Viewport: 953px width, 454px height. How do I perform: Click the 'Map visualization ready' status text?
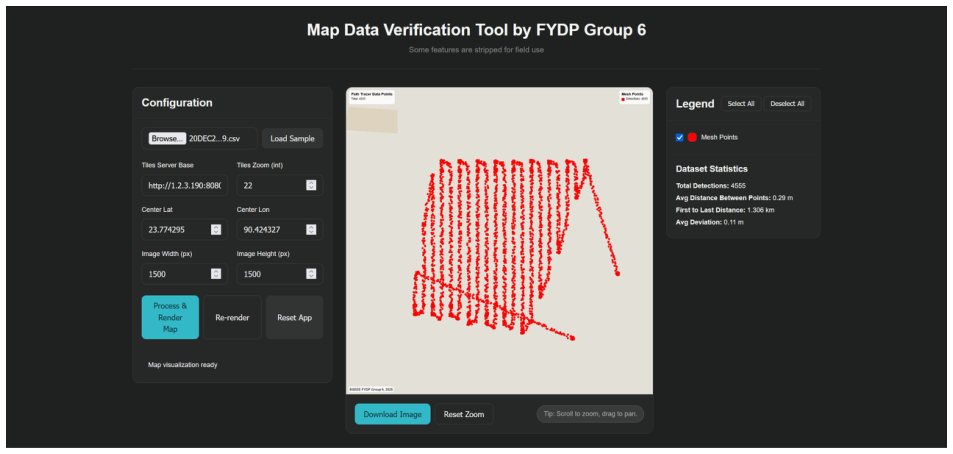[x=182, y=365]
